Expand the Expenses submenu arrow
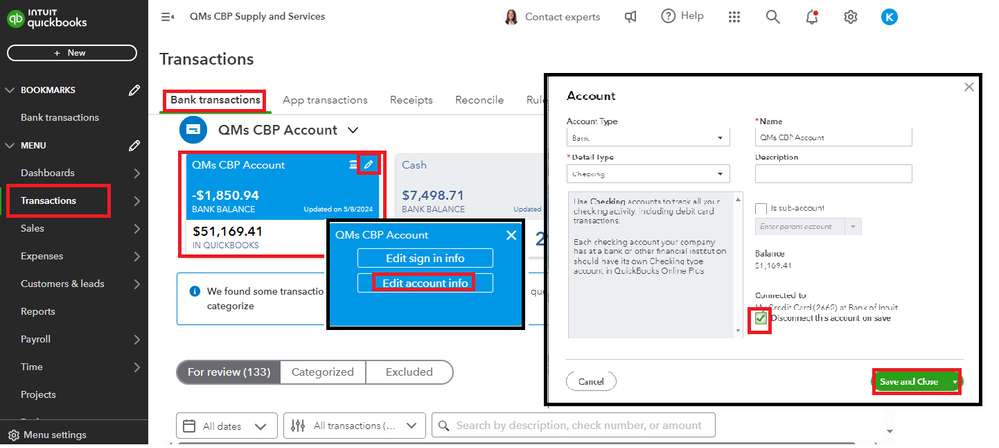This screenshot has width=999, height=448. [137, 256]
